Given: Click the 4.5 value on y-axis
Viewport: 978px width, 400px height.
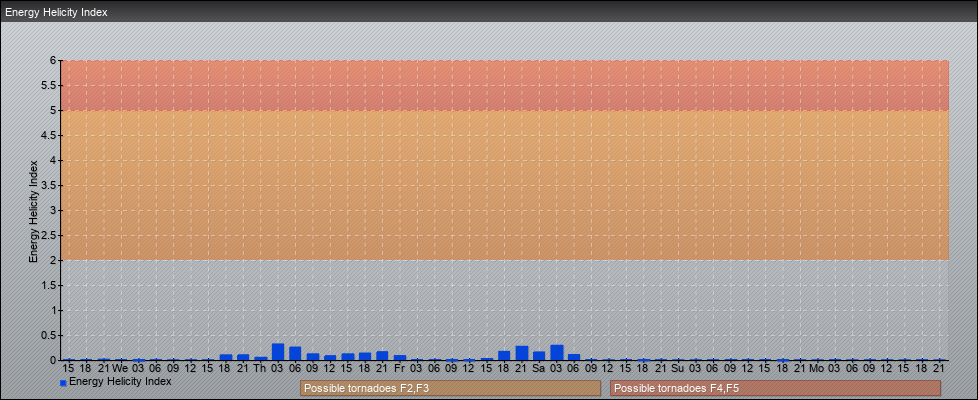Looking at the screenshot, I should (x=49, y=135).
